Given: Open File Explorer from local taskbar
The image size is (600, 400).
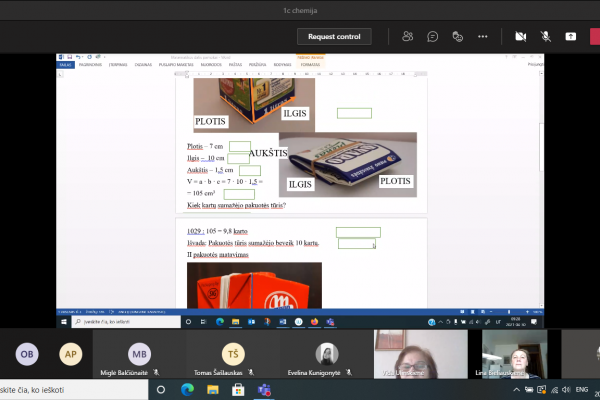Looking at the screenshot, I should [x=213, y=390].
